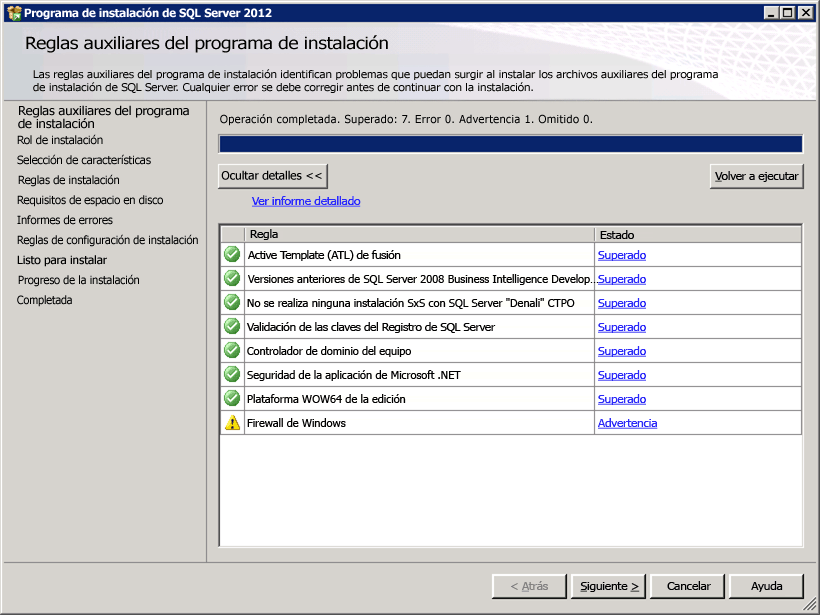
Task: Click the Superado link for Active Template (ATL)
Action: (620, 255)
